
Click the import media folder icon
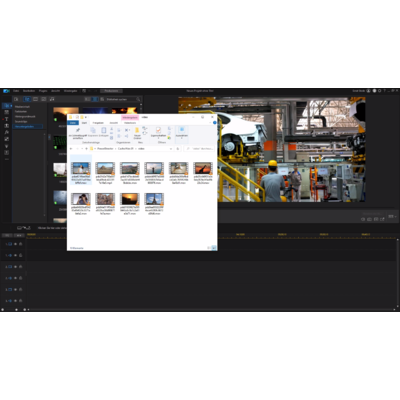[17, 99]
